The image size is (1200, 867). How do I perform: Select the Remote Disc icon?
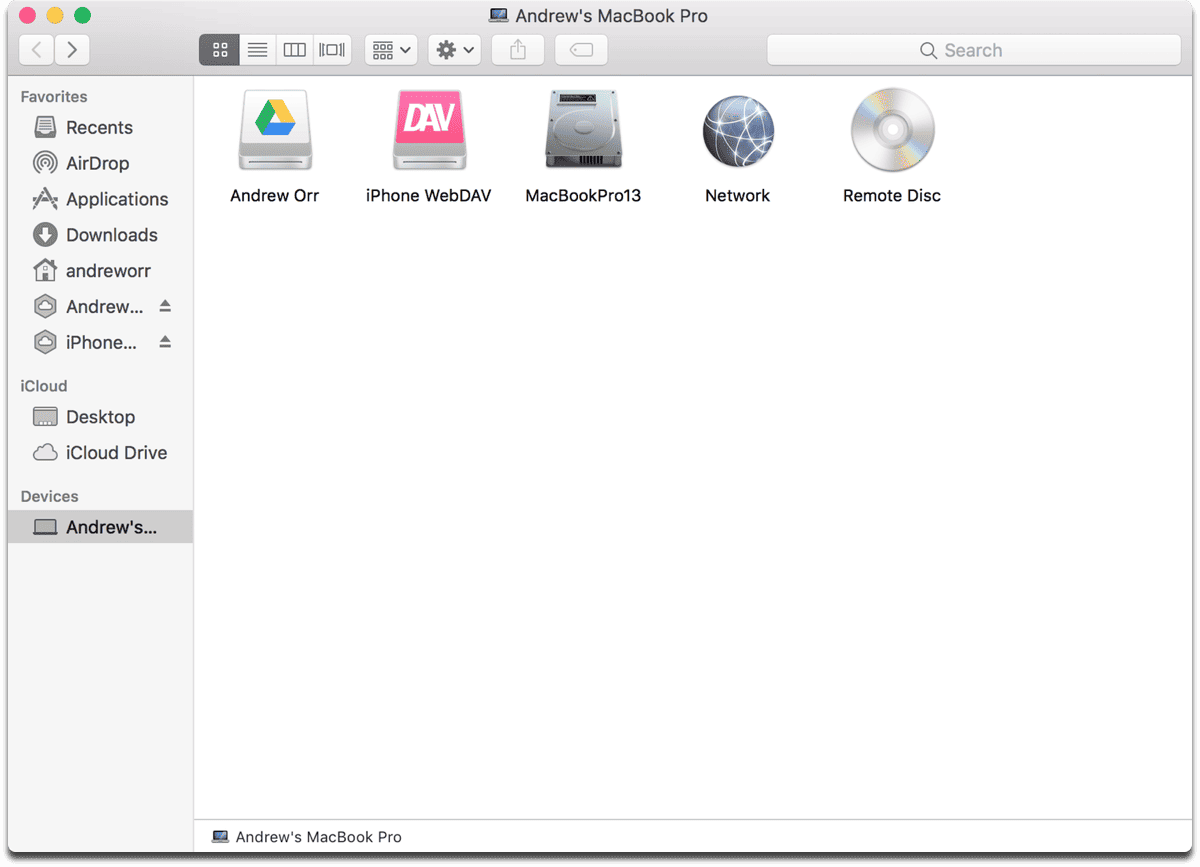point(892,130)
